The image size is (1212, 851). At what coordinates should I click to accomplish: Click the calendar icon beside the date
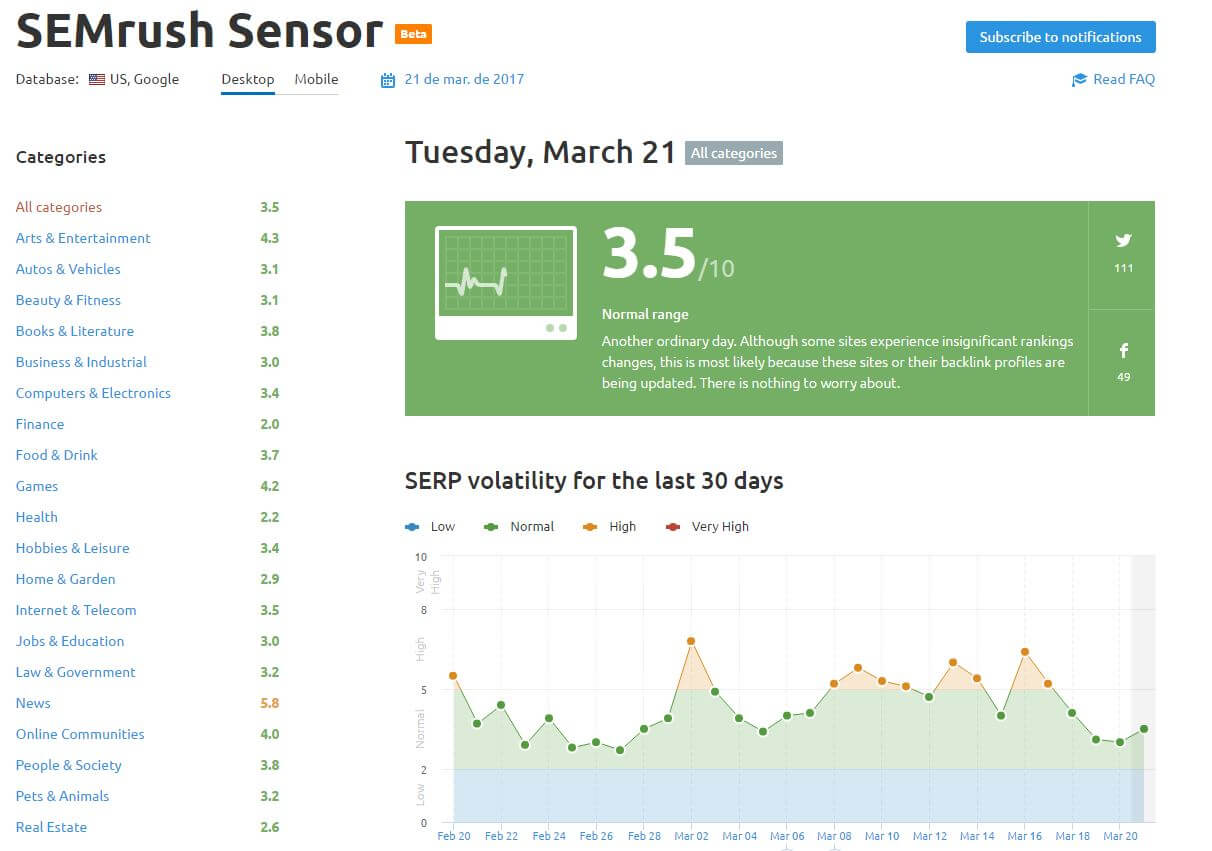click(388, 79)
